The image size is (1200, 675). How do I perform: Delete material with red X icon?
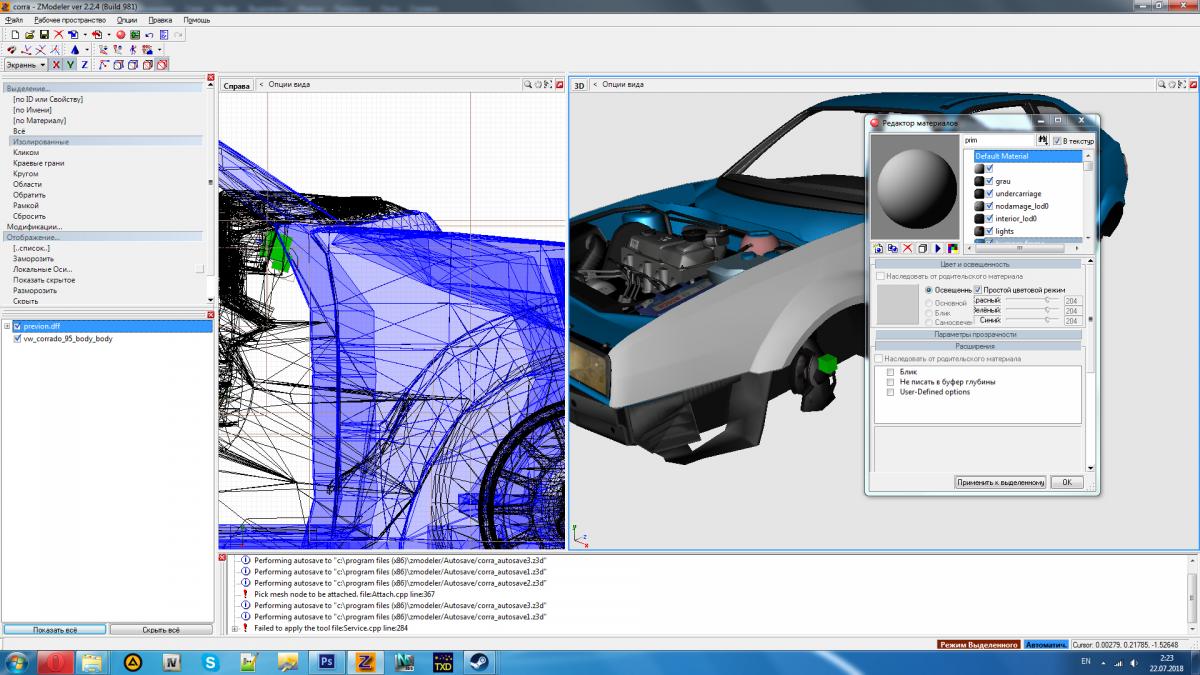point(908,248)
